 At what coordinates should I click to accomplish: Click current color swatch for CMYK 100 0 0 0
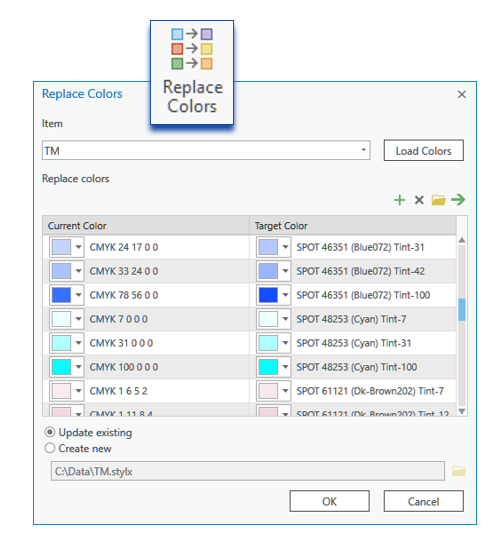pyautogui.click(x=61, y=367)
